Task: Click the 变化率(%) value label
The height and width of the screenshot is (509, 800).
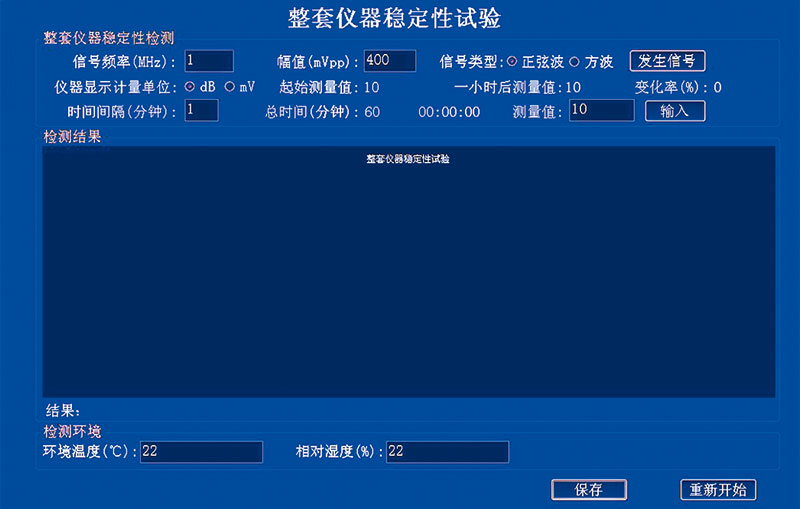Action: tap(717, 87)
